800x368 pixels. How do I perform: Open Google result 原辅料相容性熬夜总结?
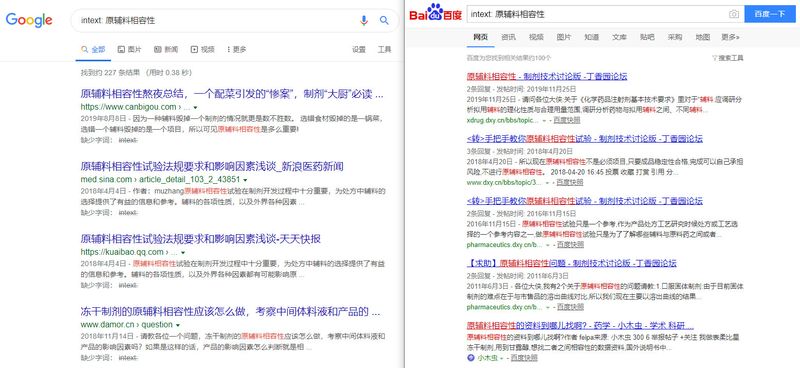[232, 94]
